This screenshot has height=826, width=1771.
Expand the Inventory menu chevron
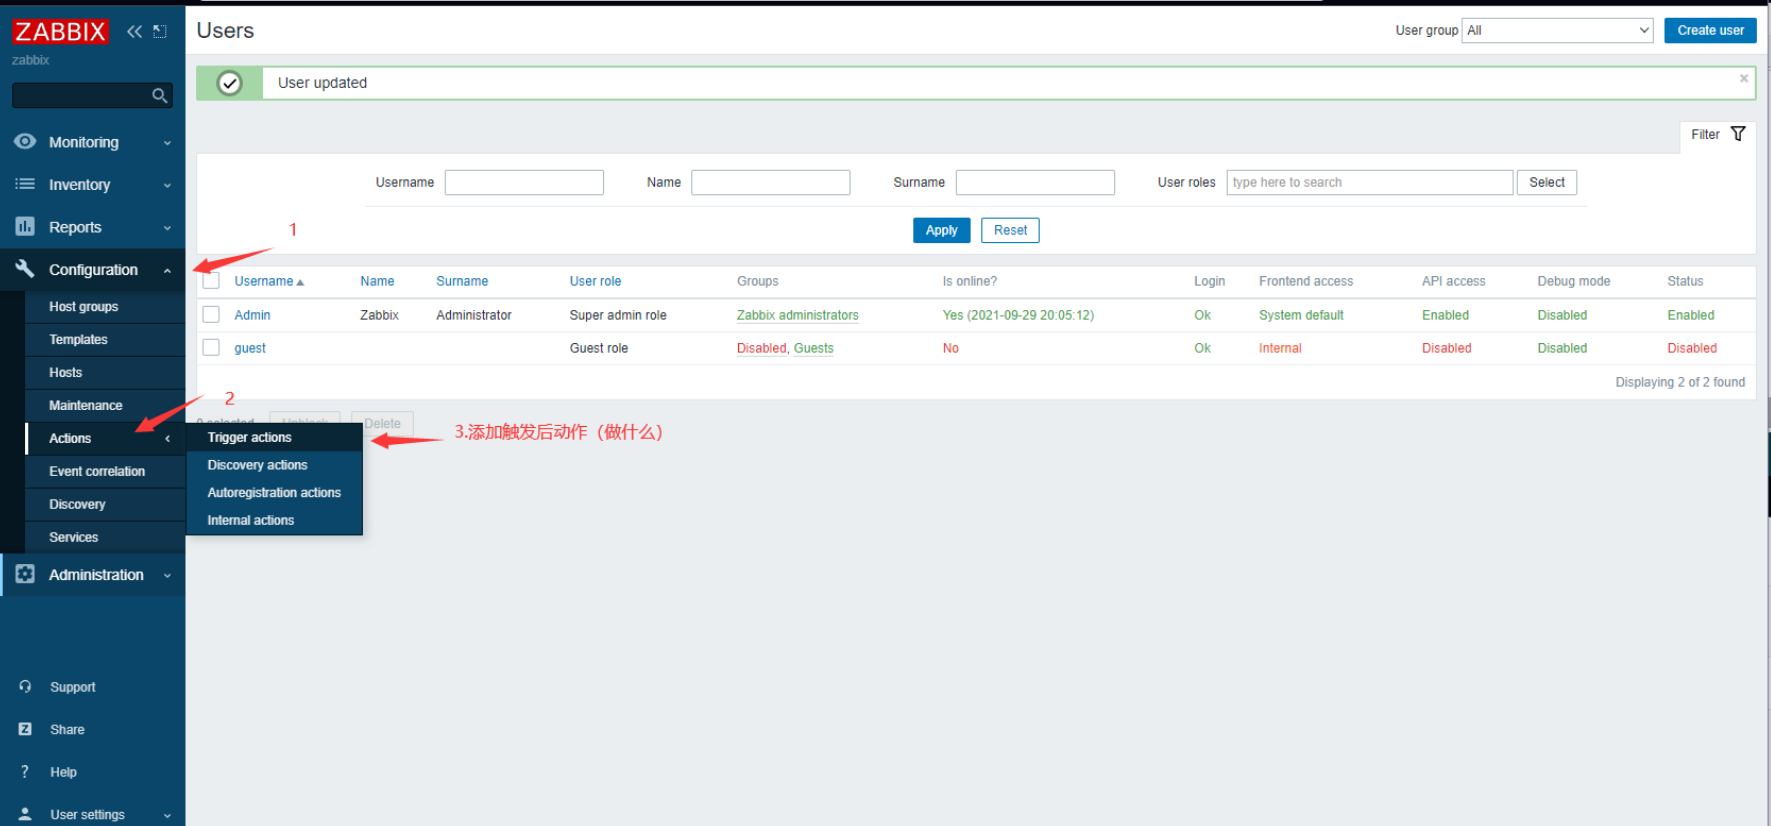click(167, 185)
